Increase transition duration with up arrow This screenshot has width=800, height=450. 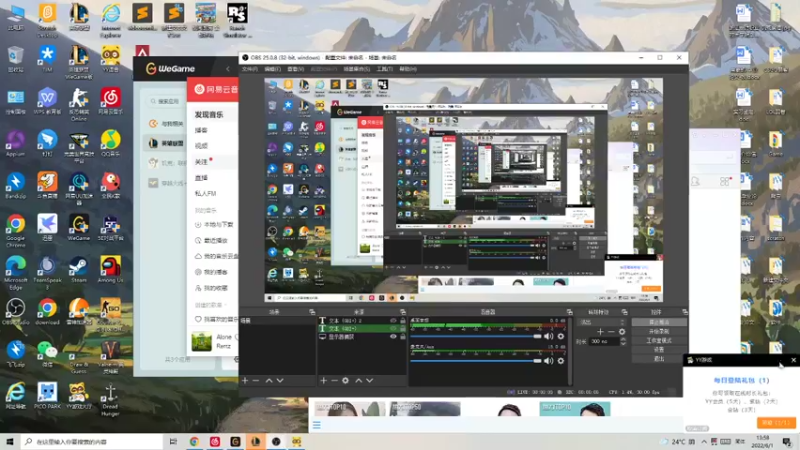pos(623,339)
